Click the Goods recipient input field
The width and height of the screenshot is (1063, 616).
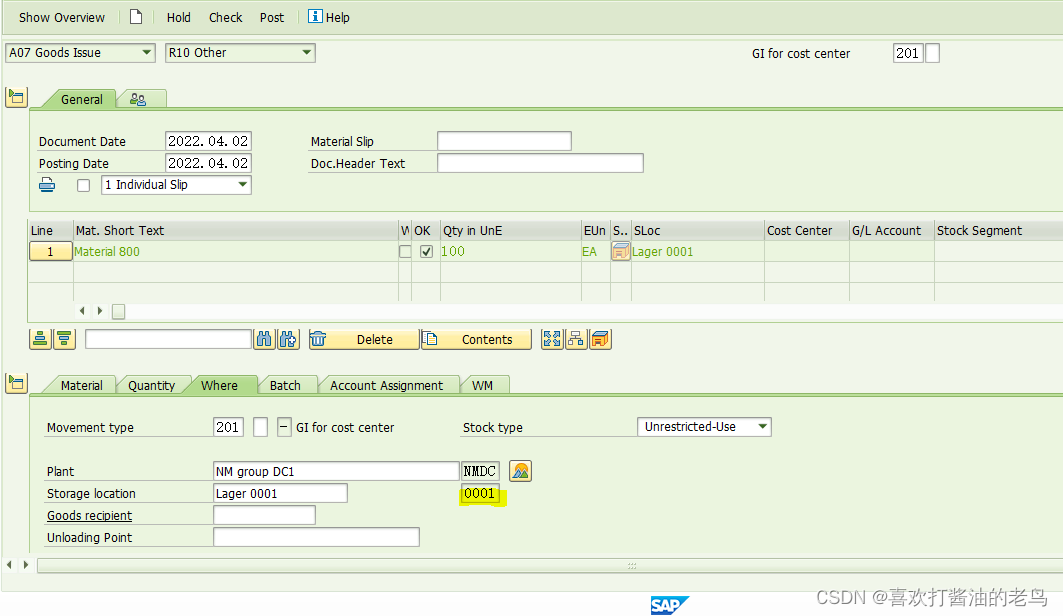tap(263, 514)
